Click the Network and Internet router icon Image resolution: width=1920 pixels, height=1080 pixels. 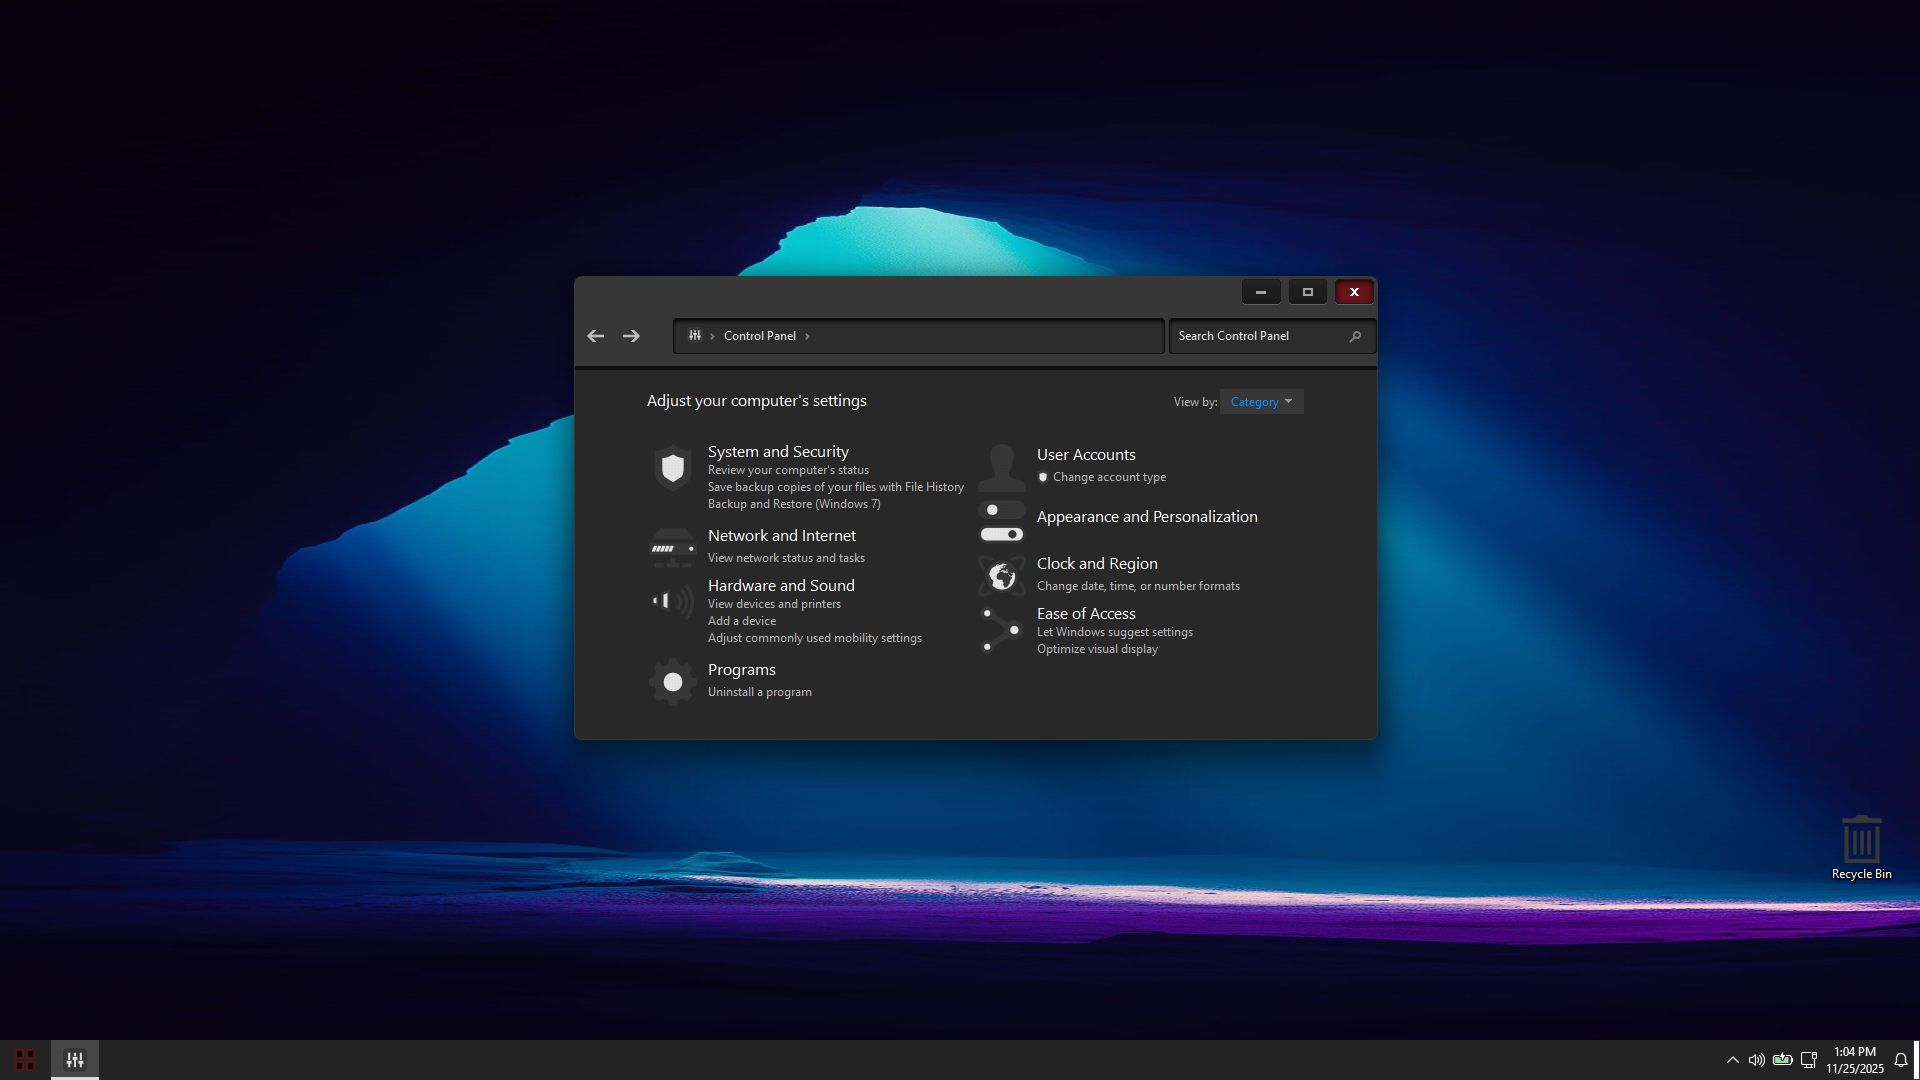coord(673,548)
